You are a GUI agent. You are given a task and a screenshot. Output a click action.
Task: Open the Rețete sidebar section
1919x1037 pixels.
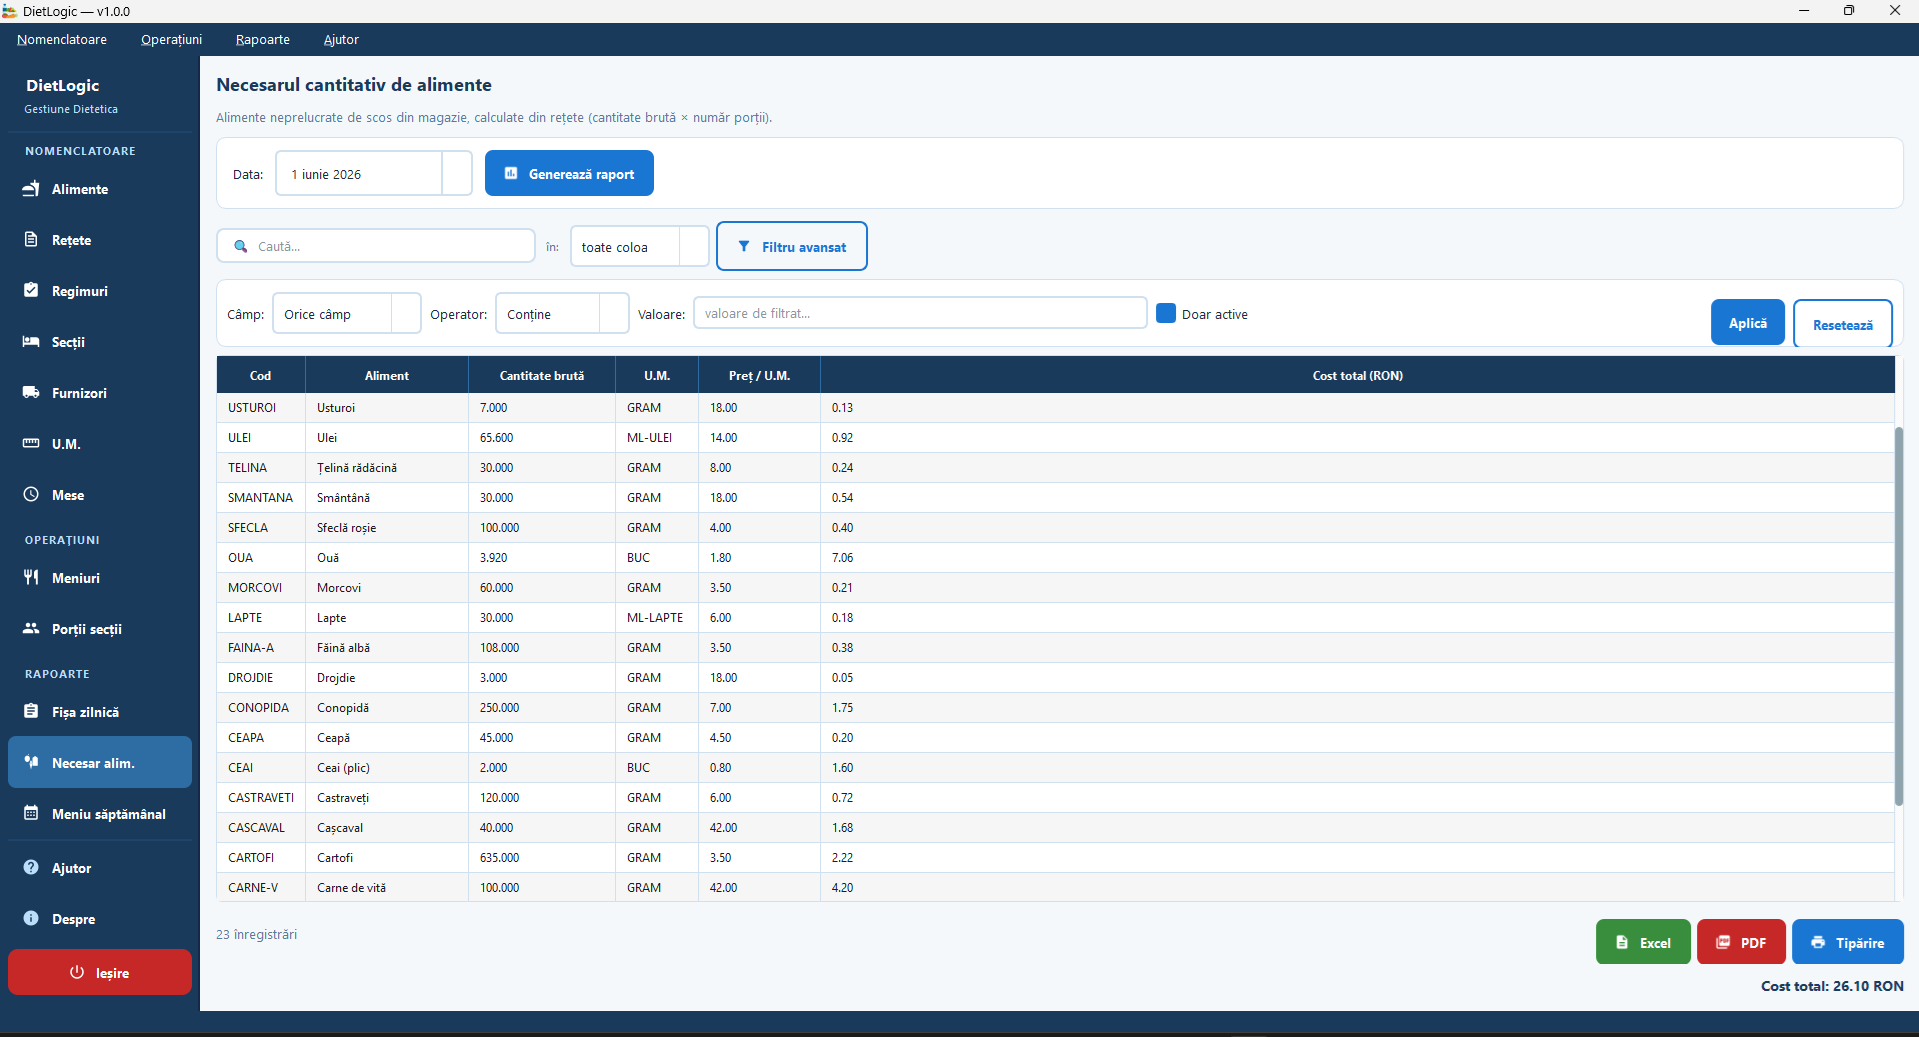pyautogui.click(x=99, y=240)
